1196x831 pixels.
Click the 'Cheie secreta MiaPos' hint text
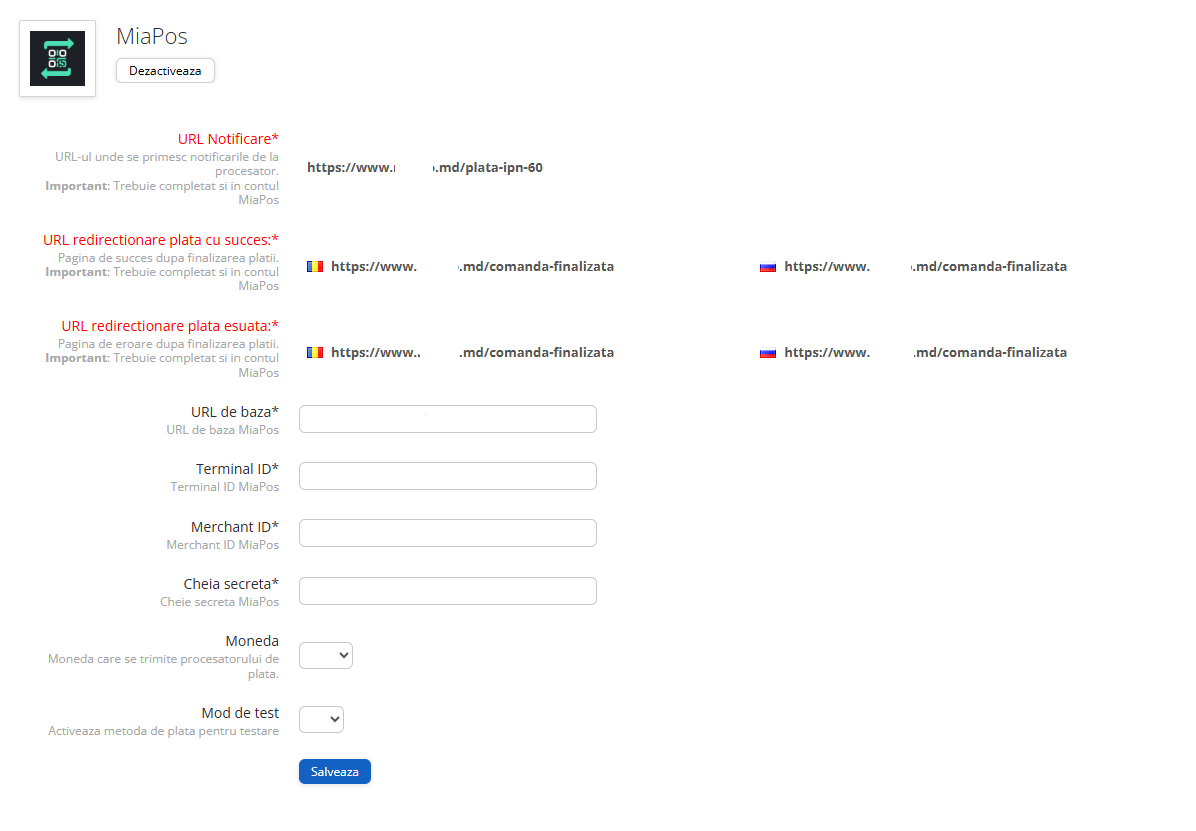pyautogui.click(x=220, y=602)
